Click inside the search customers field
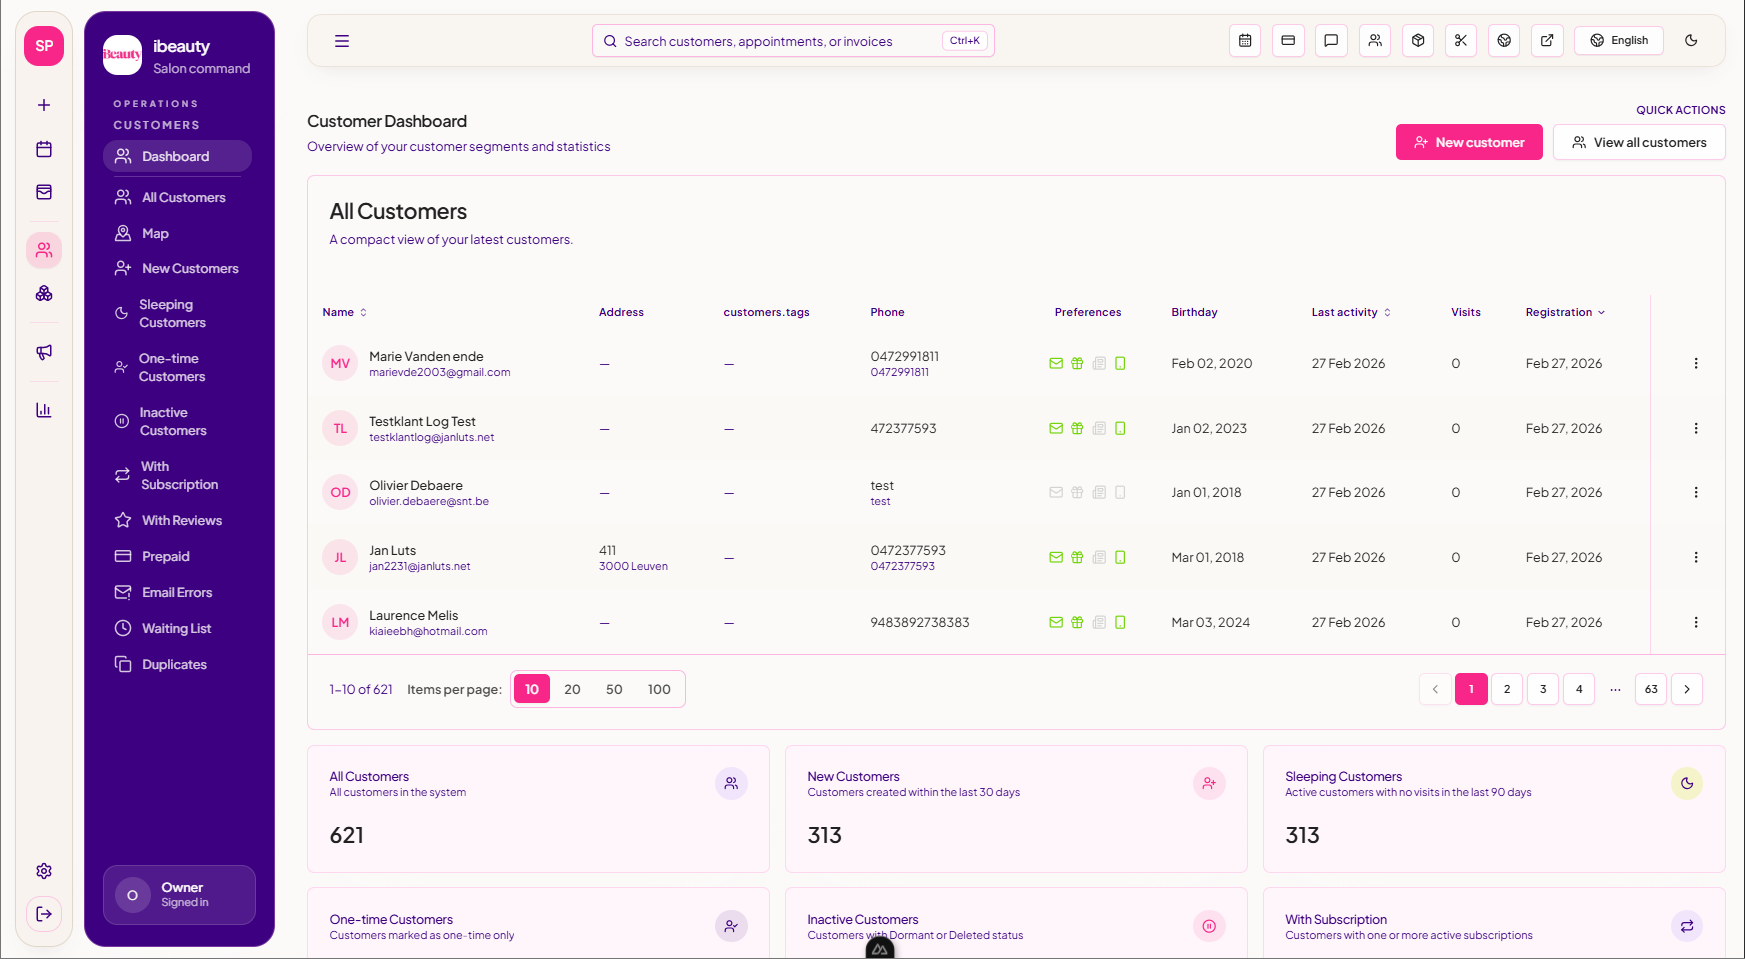 [790, 40]
